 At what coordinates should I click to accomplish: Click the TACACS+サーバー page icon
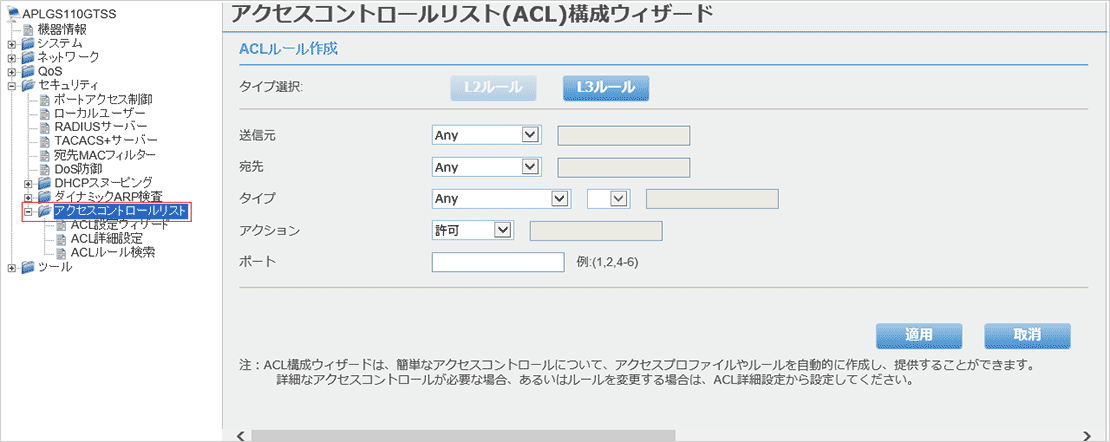pyautogui.click(x=45, y=141)
